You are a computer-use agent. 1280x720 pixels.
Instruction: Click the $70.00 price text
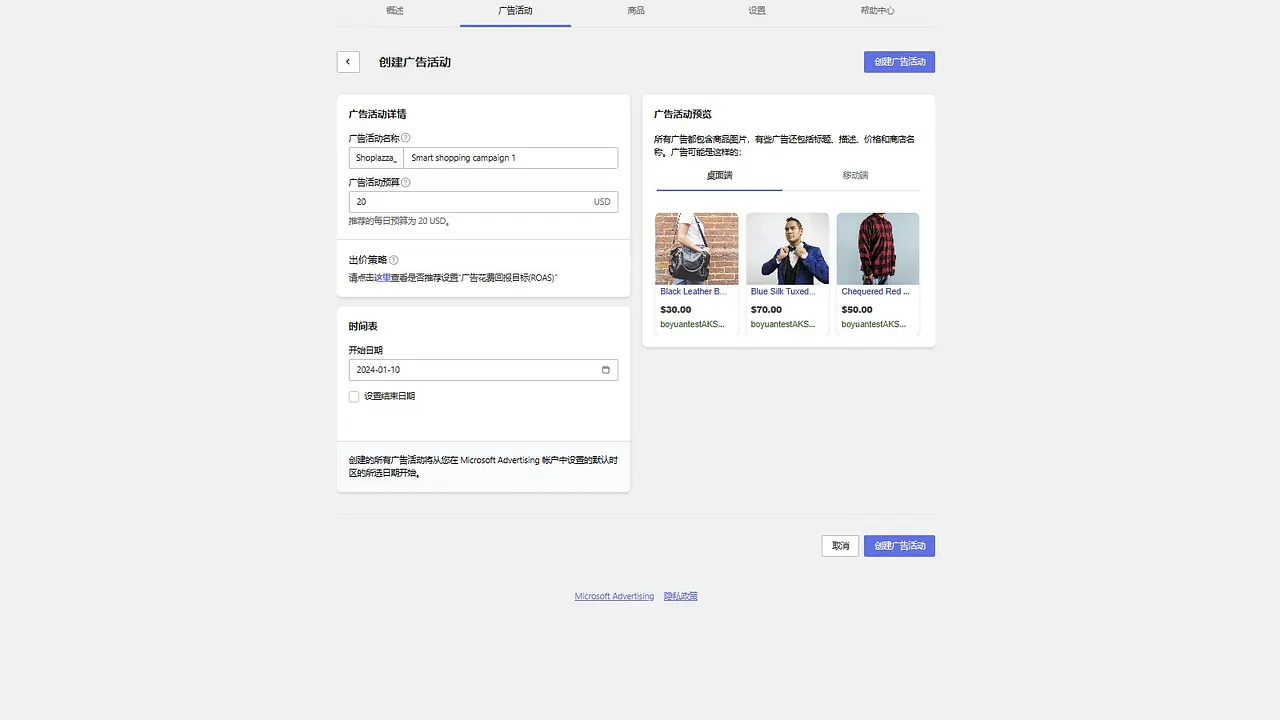pos(766,310)
